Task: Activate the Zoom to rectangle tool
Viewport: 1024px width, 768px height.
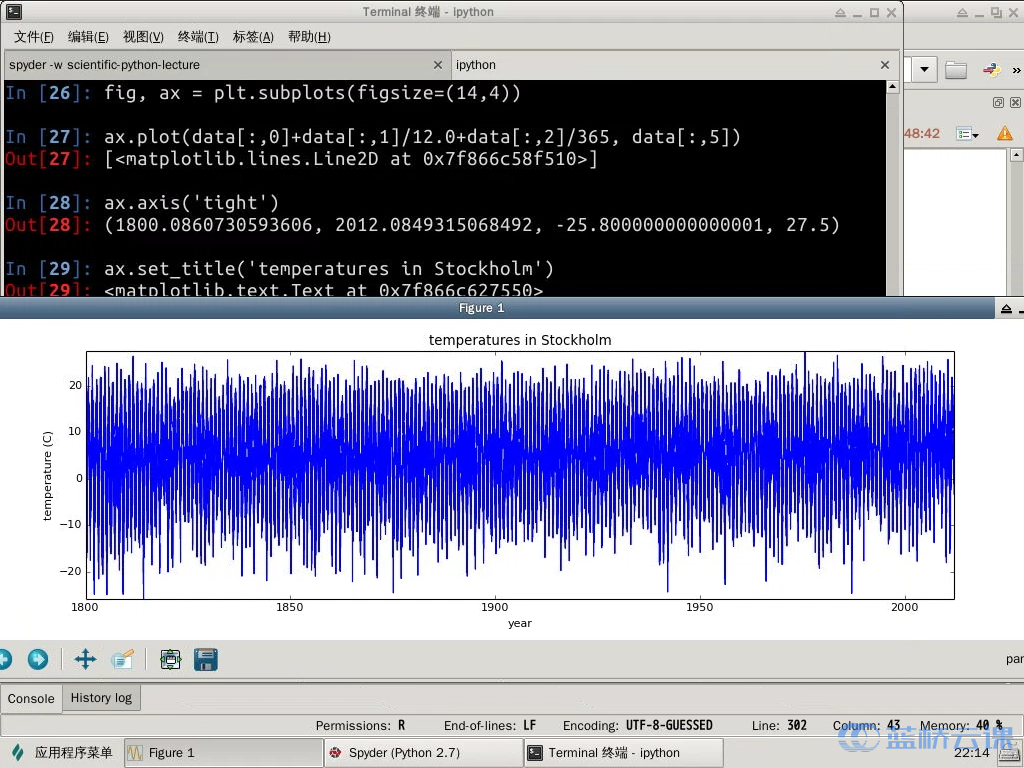Action: pyautogui.click(x=122, y=659)
